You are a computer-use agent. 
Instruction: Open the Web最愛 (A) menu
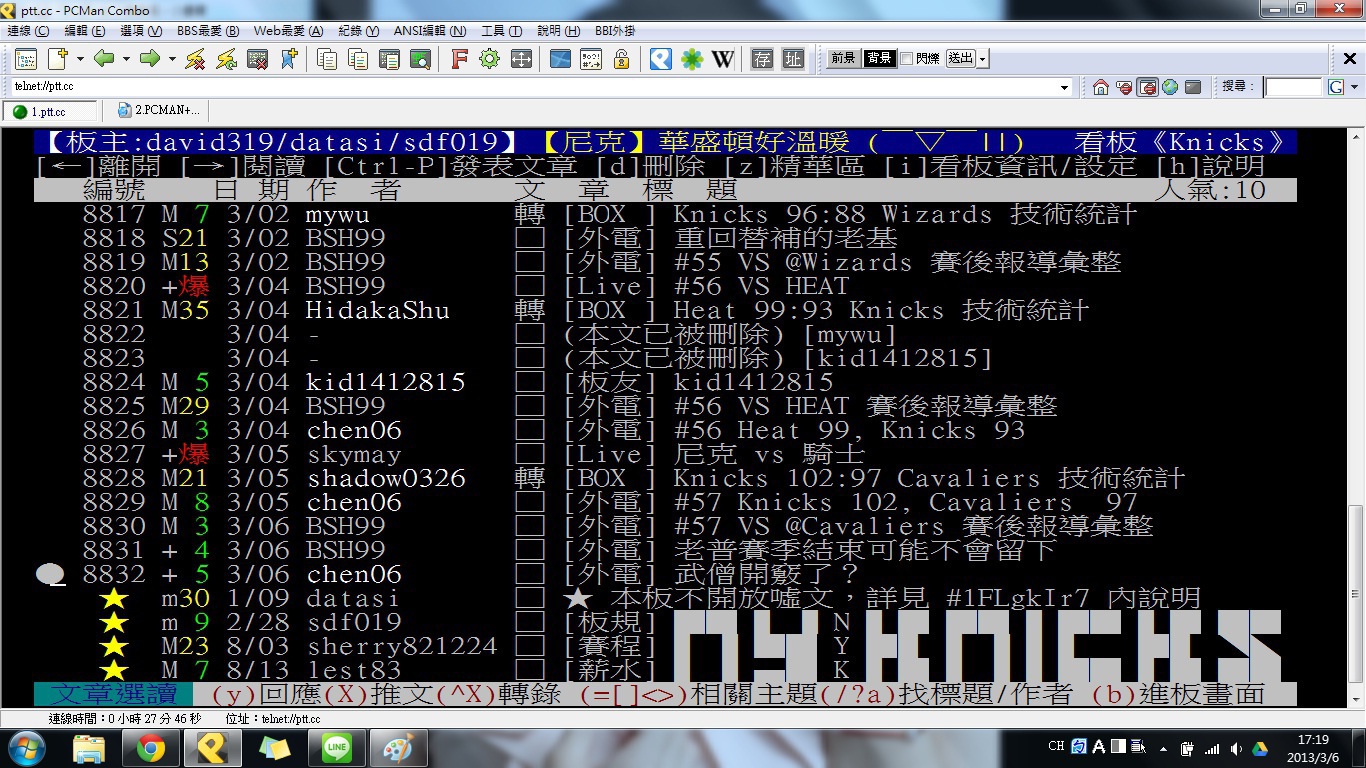(288, 31)
